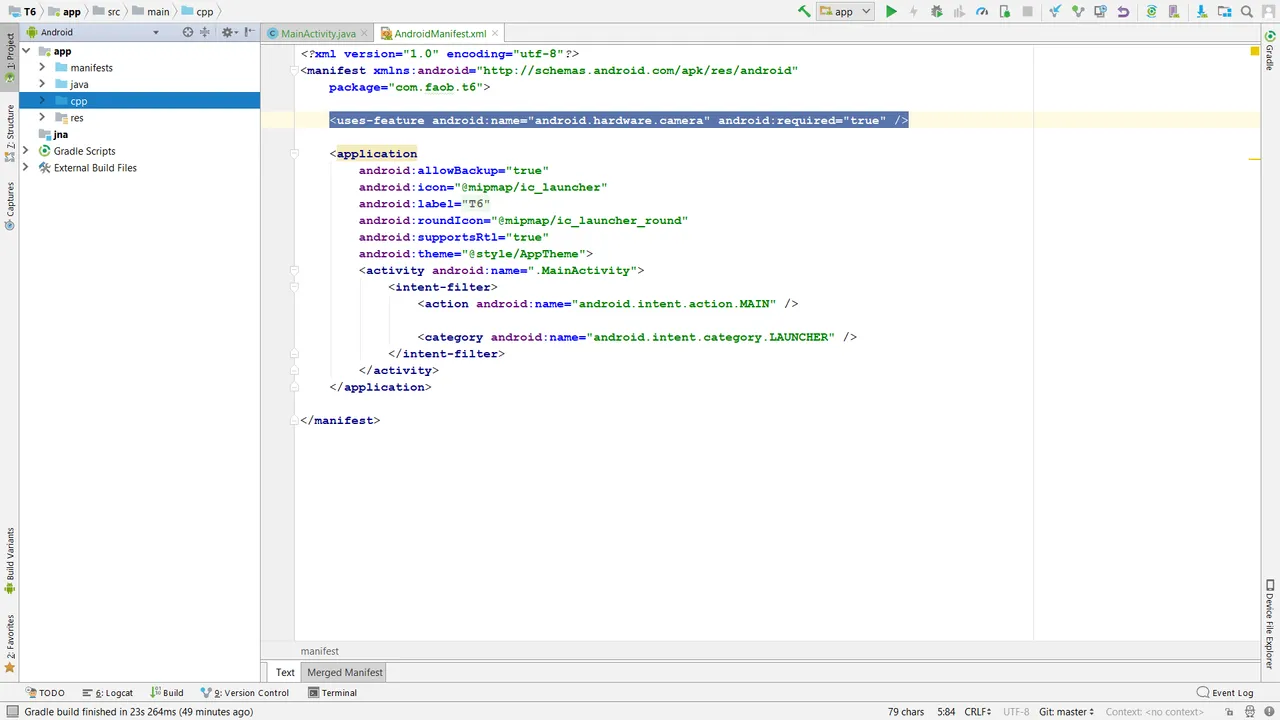Screen dimensions: 1280x720
Task: Open Project Structure icon
Action: [x=1224, y=12]
